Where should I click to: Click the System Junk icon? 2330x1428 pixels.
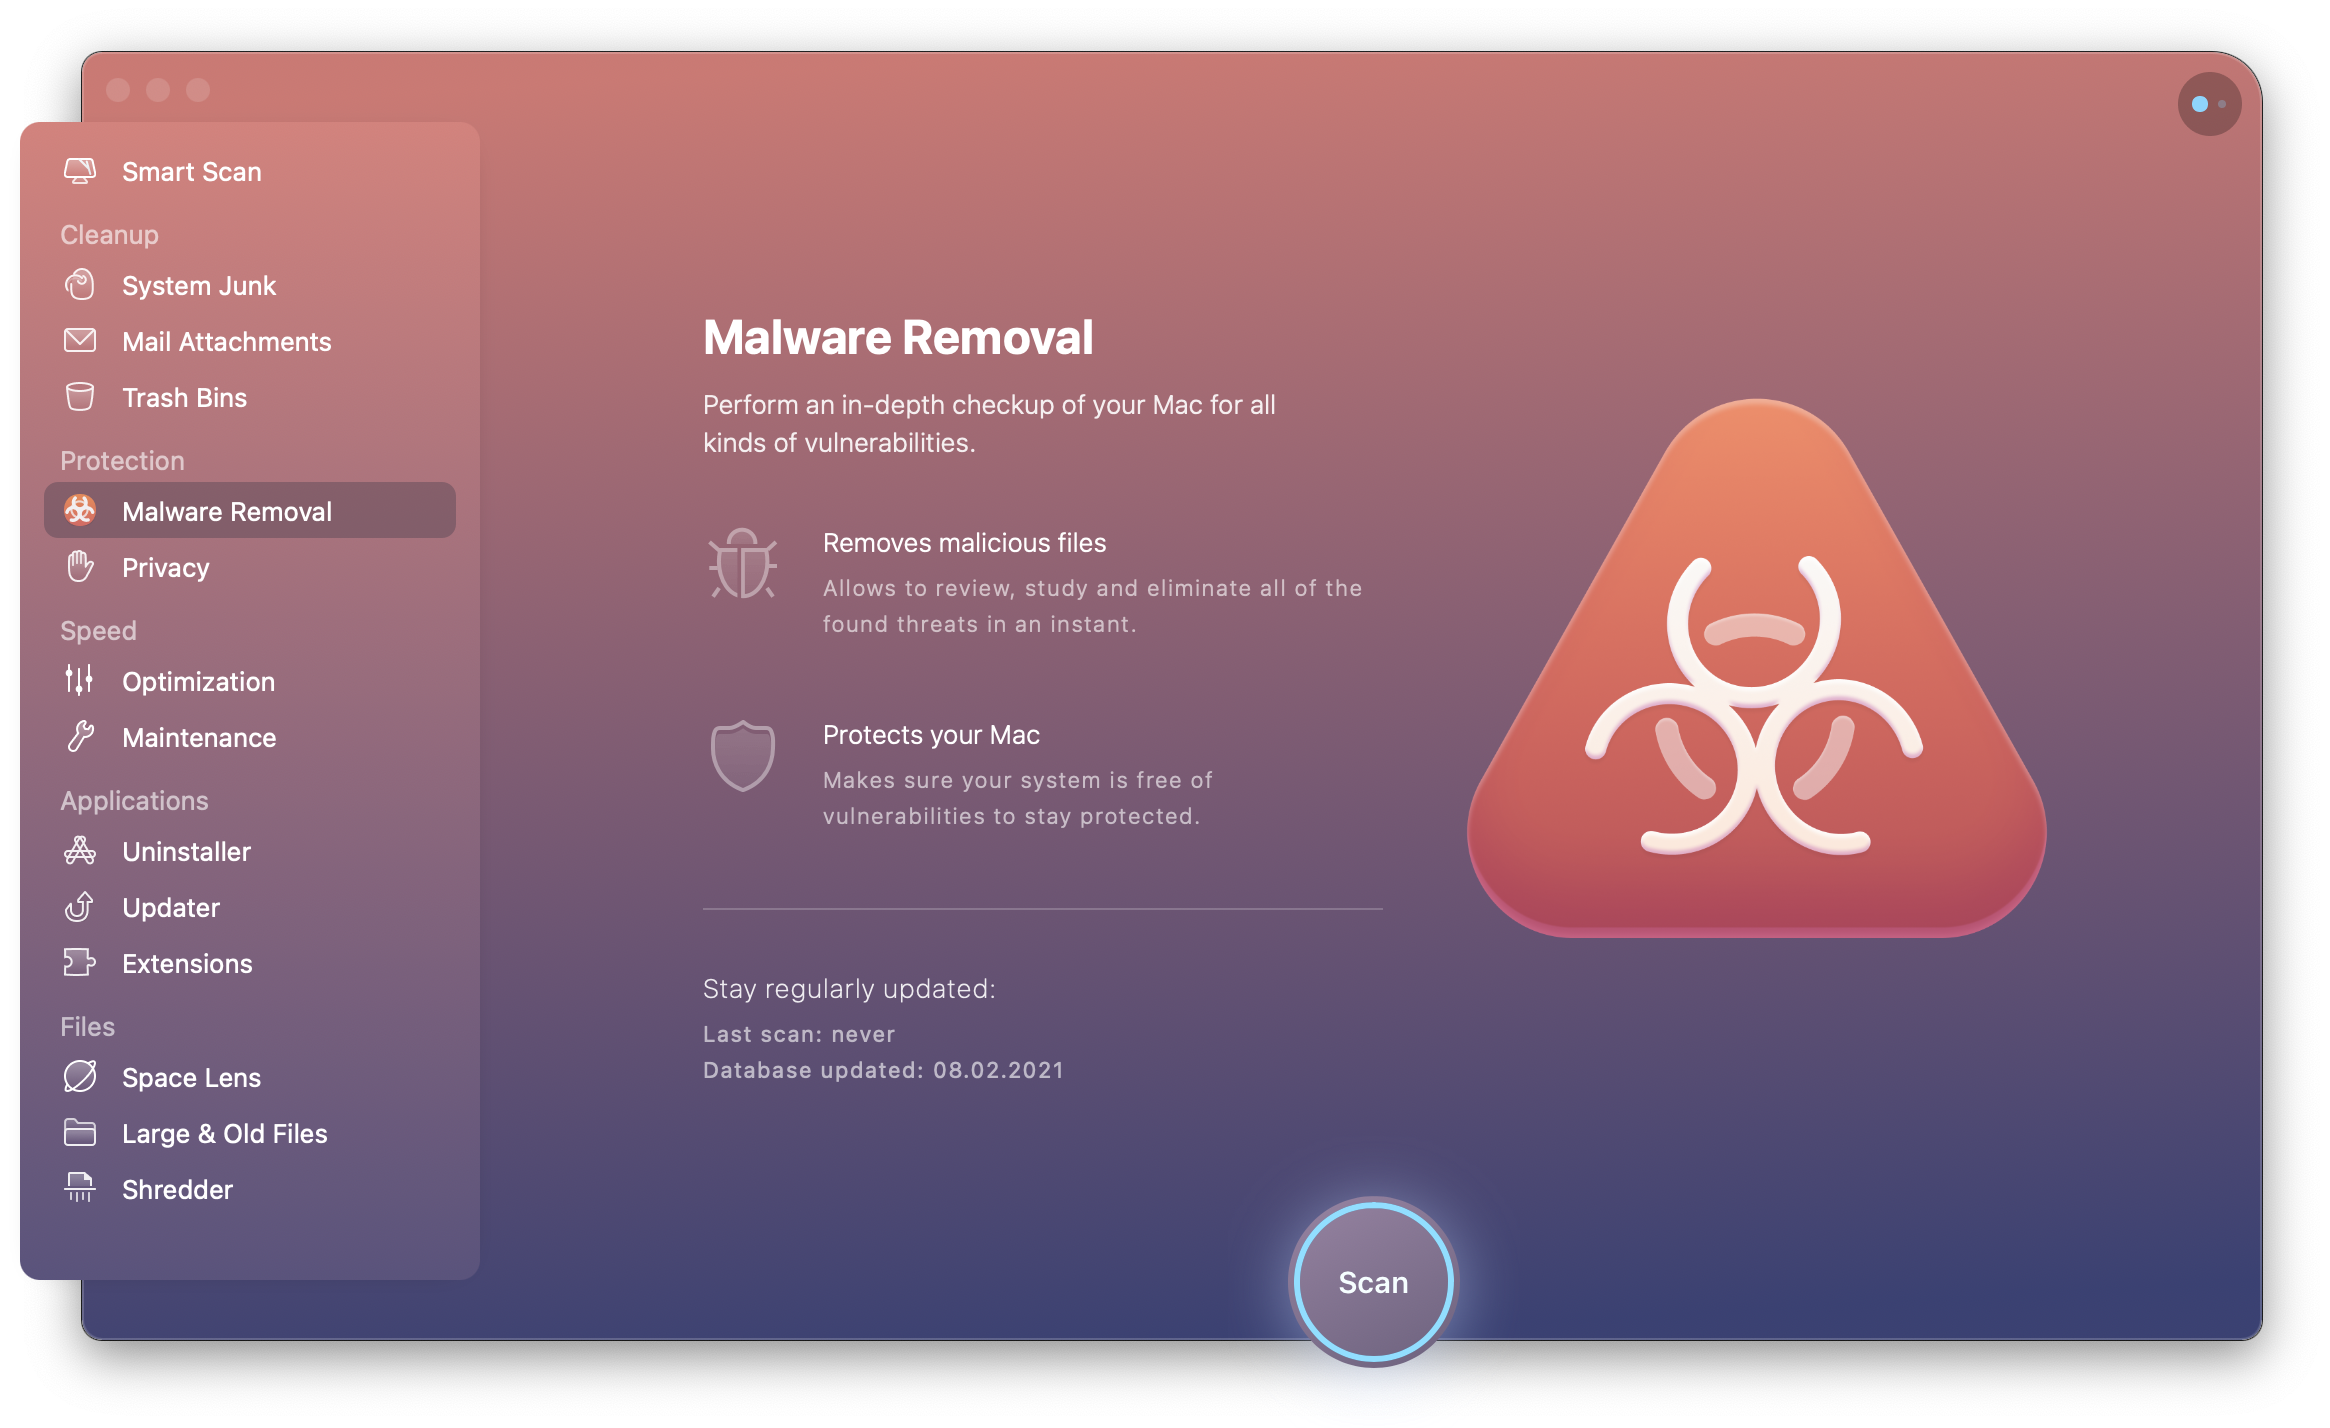(x=82, y=283)
